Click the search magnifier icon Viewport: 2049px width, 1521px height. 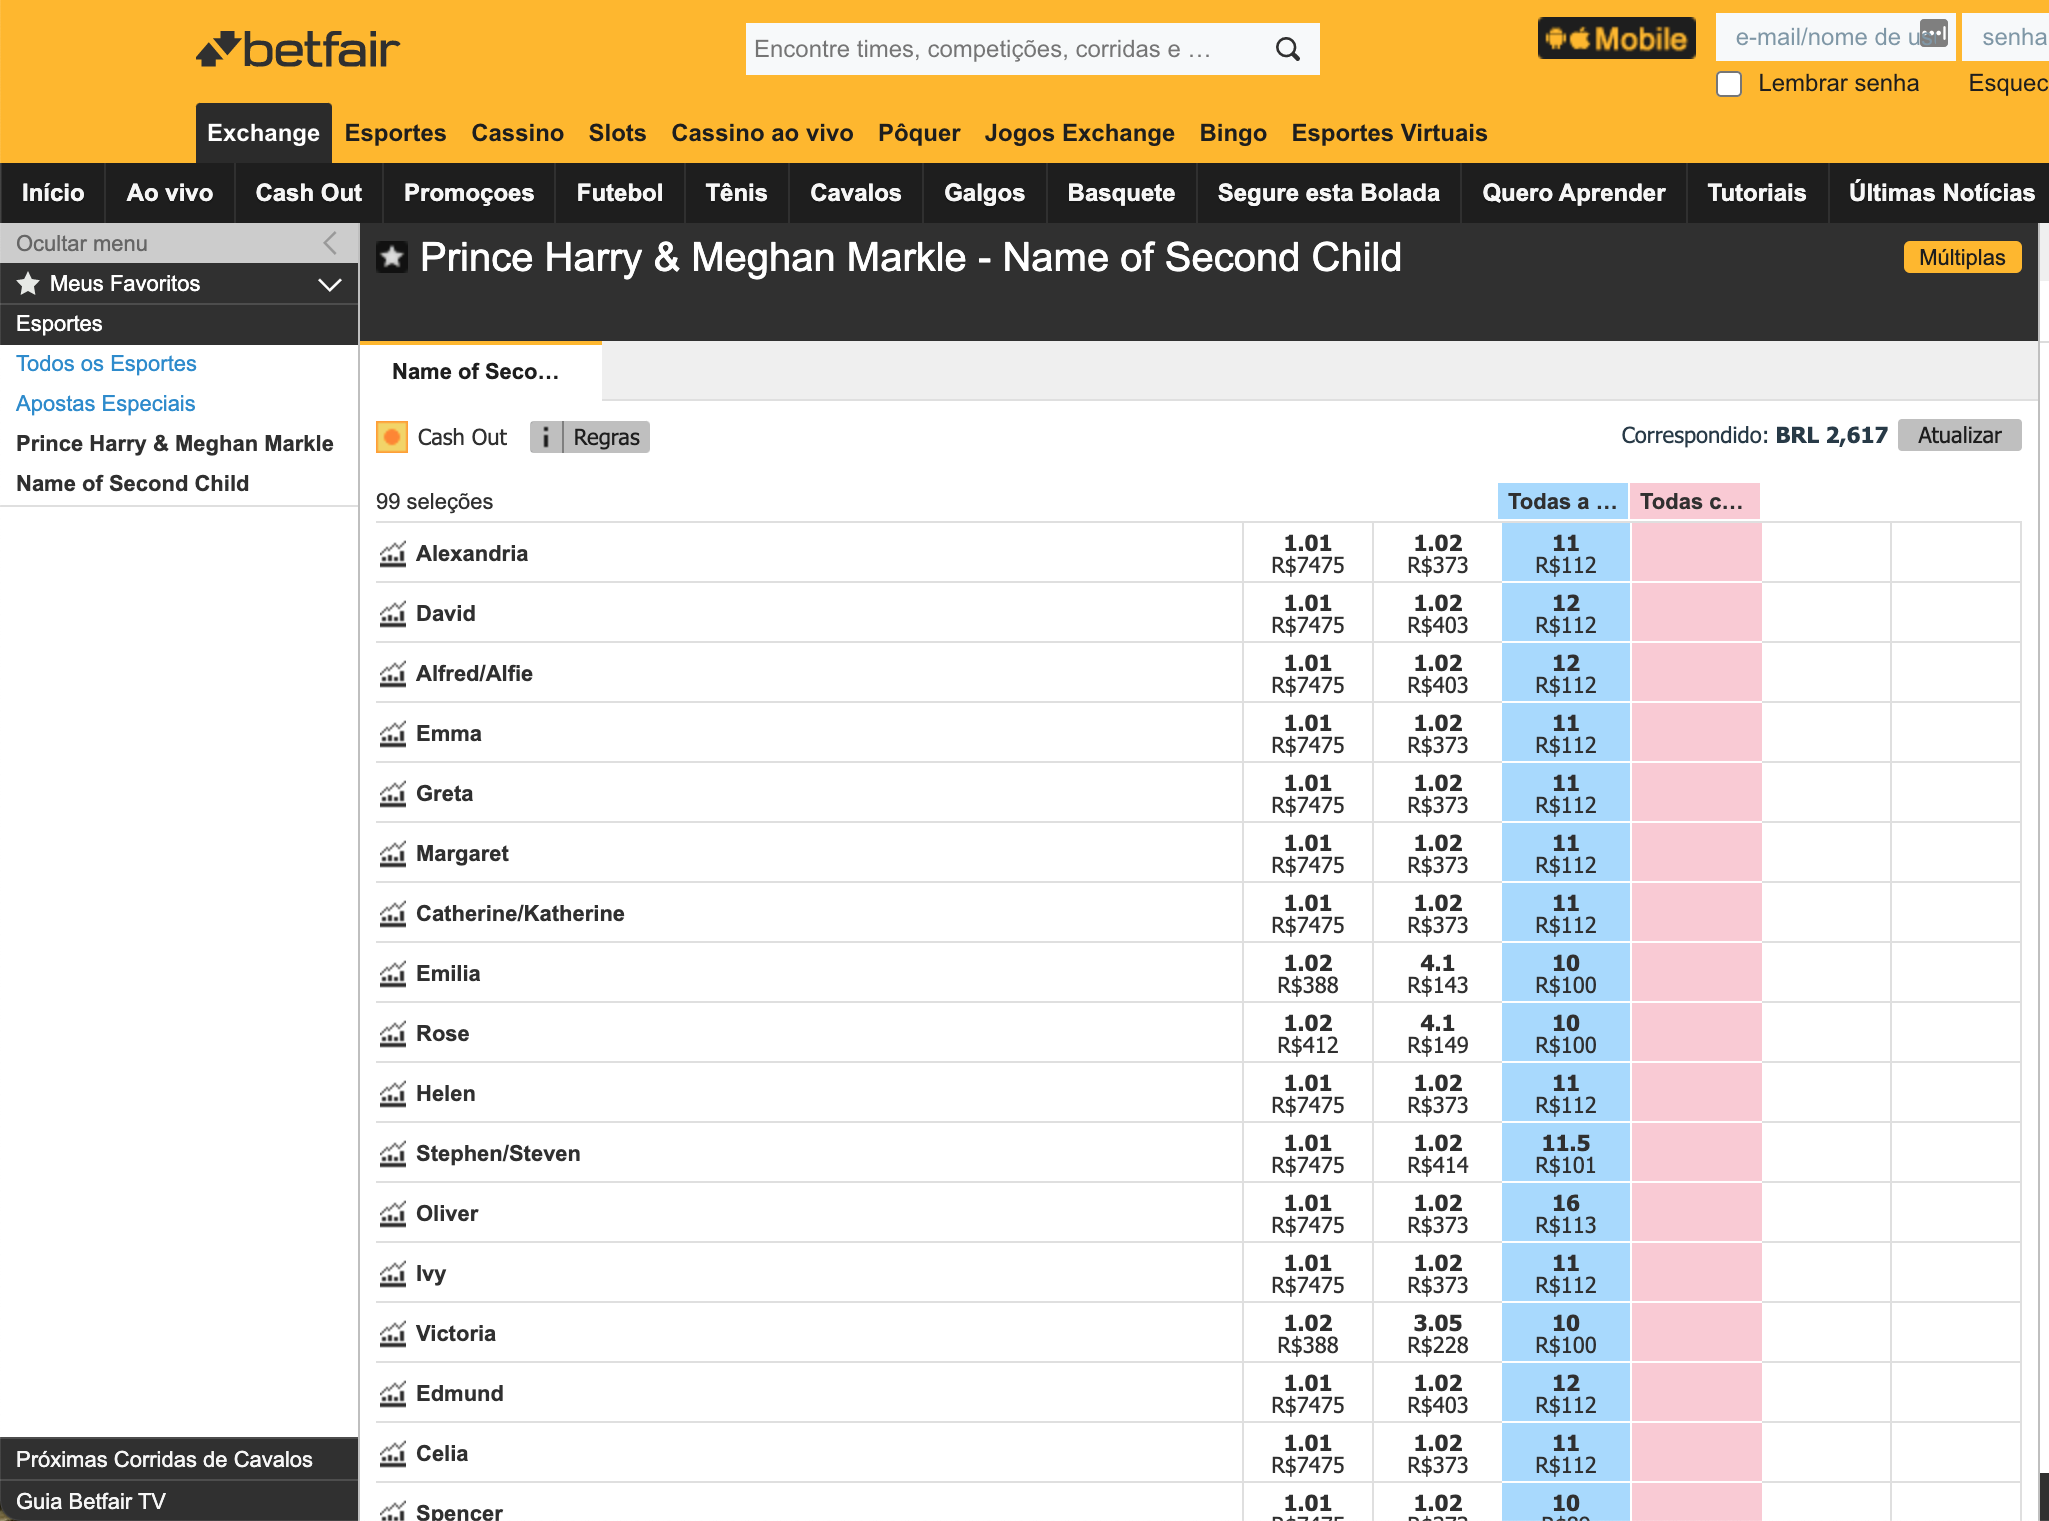[x=1288, y=49]
